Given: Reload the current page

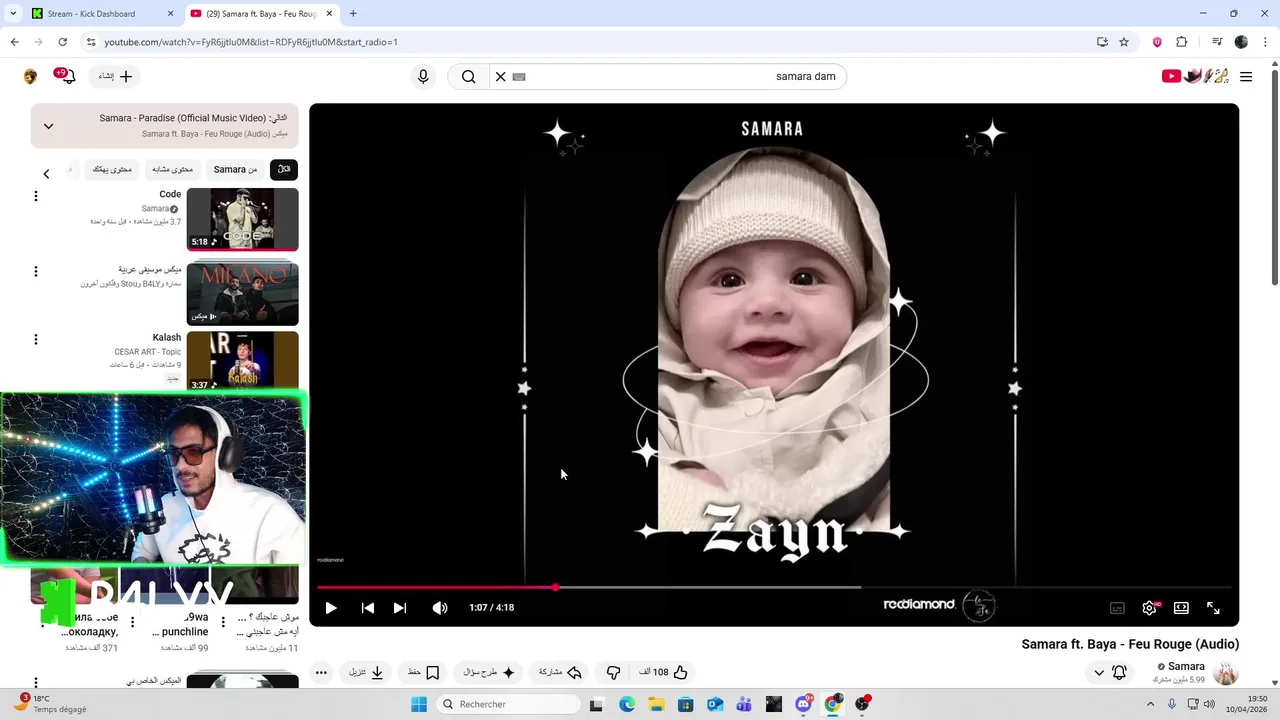Looking at the screenshot, I should [62, 42].
